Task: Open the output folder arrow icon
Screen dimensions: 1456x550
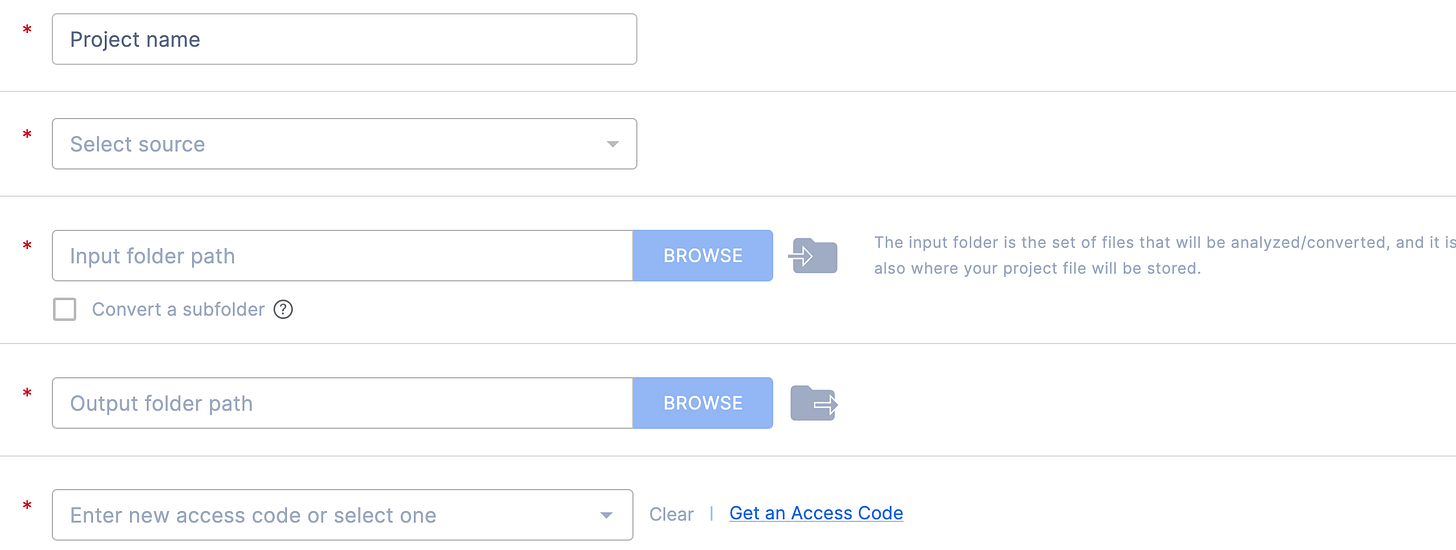Action: (814, 403)
